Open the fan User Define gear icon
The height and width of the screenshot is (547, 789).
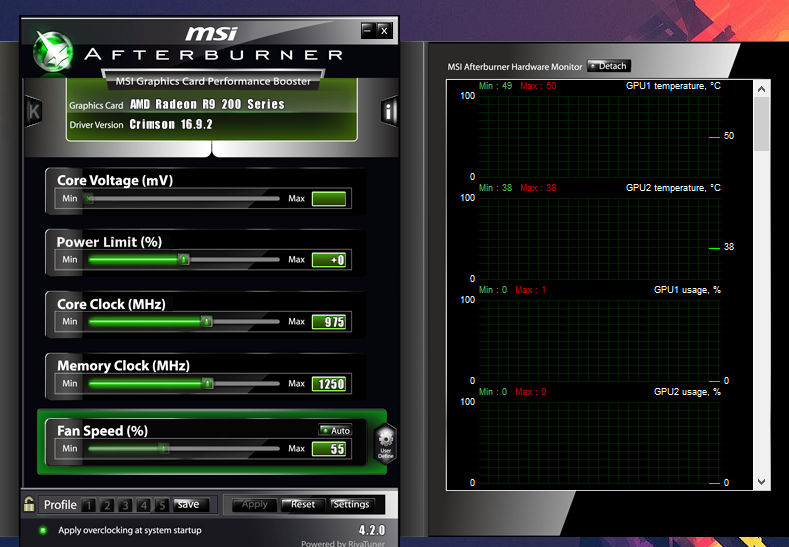385,443
